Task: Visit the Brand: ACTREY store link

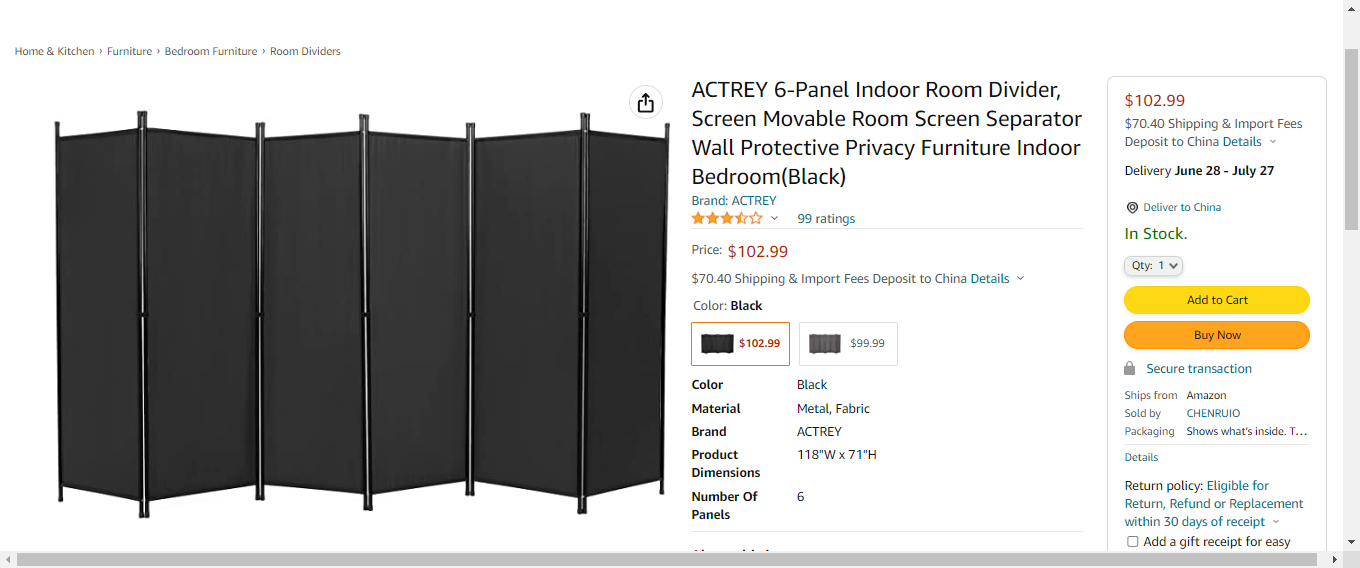Action: [x=734, y=201]
